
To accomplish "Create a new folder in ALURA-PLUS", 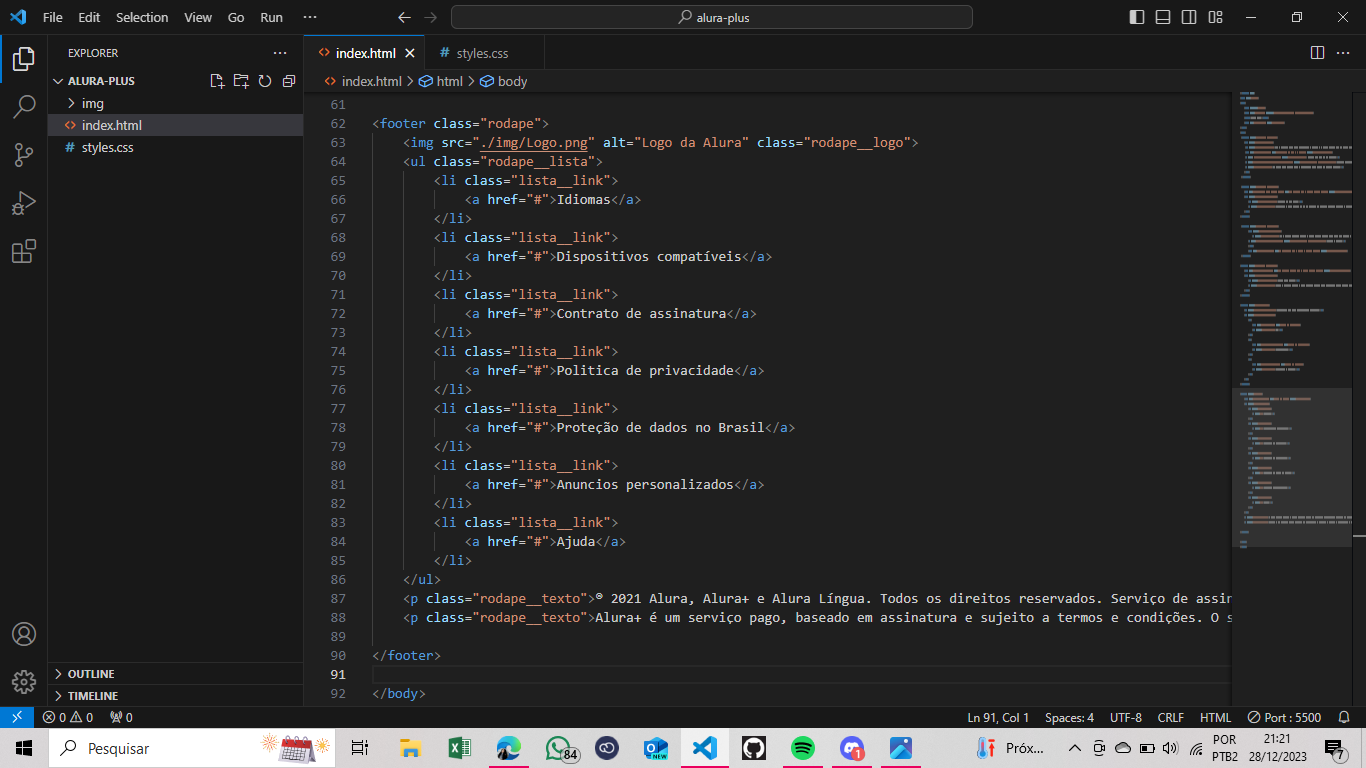I will 241,81.
